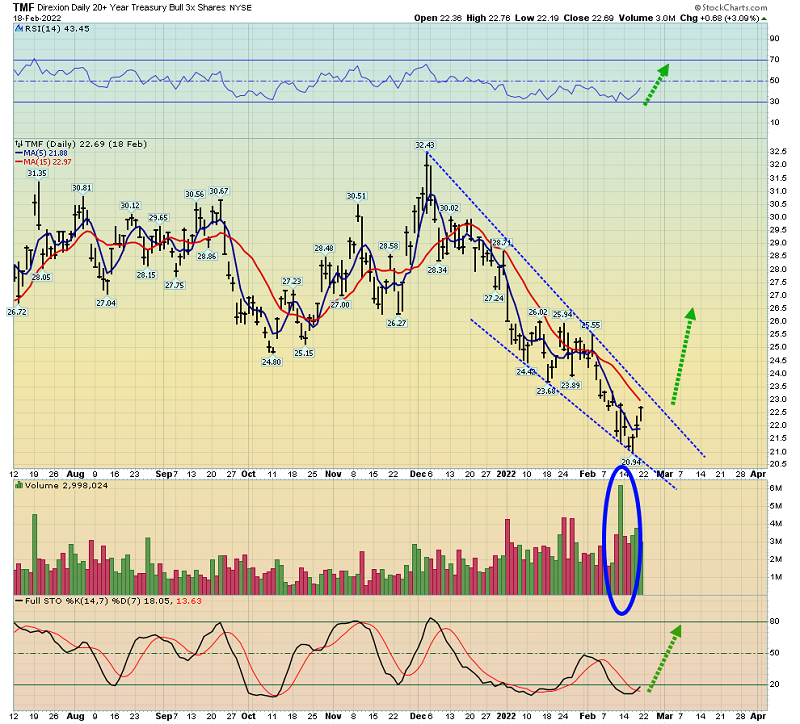The image size is (800, 724).
Task: Click the green bars icon before Volume 2,998,024
Action: [x=18, y=486]
